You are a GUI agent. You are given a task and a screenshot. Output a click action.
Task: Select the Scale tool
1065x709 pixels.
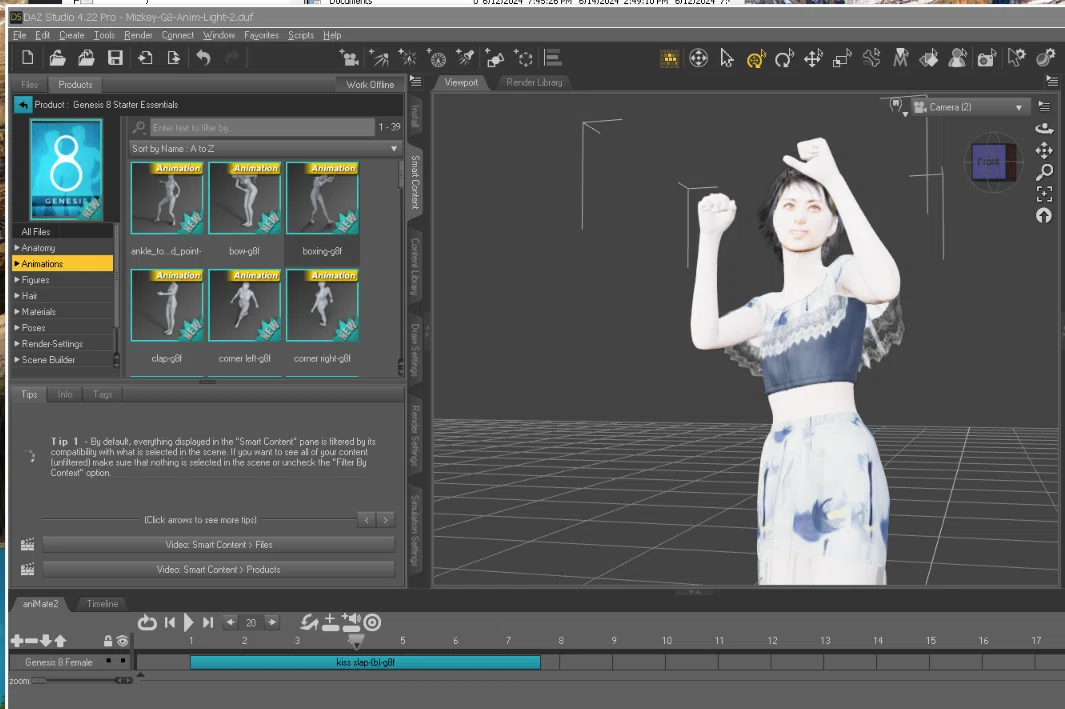click(842, 59)
